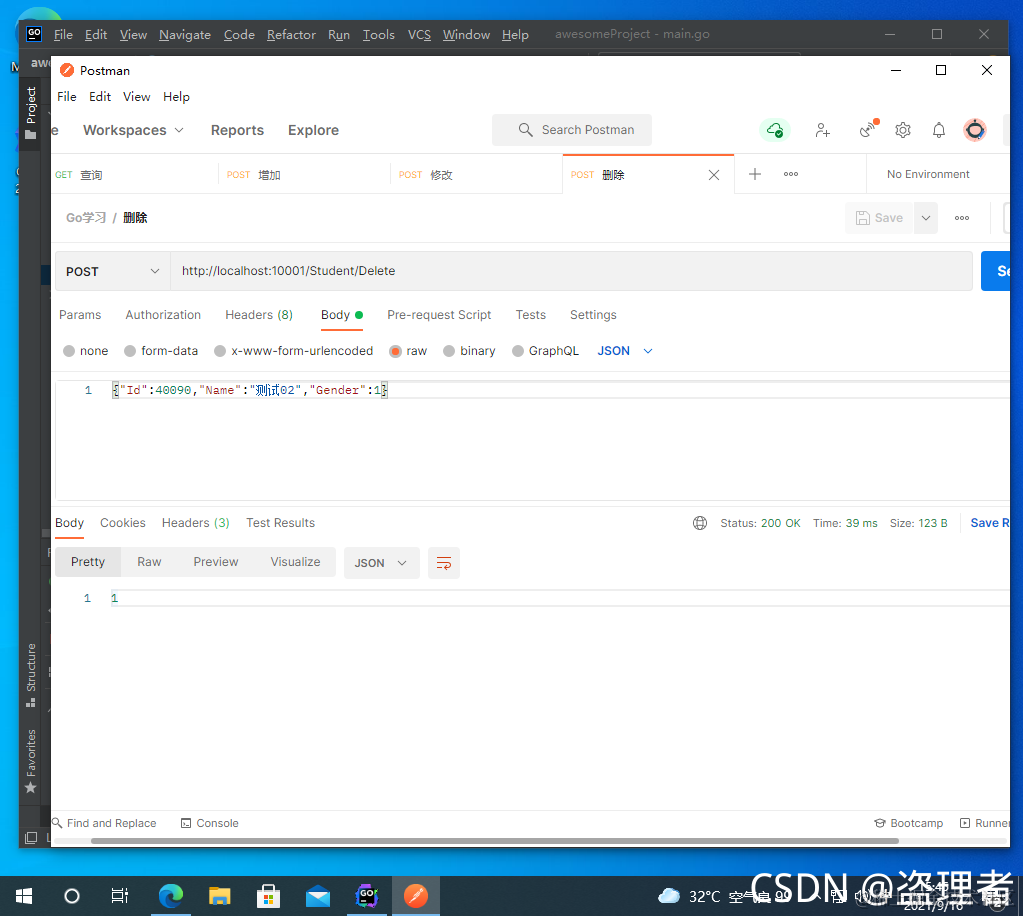The height and width of the screenshot is (916, 1023).
Task: Click the user avatar icon
Action: 975,130
